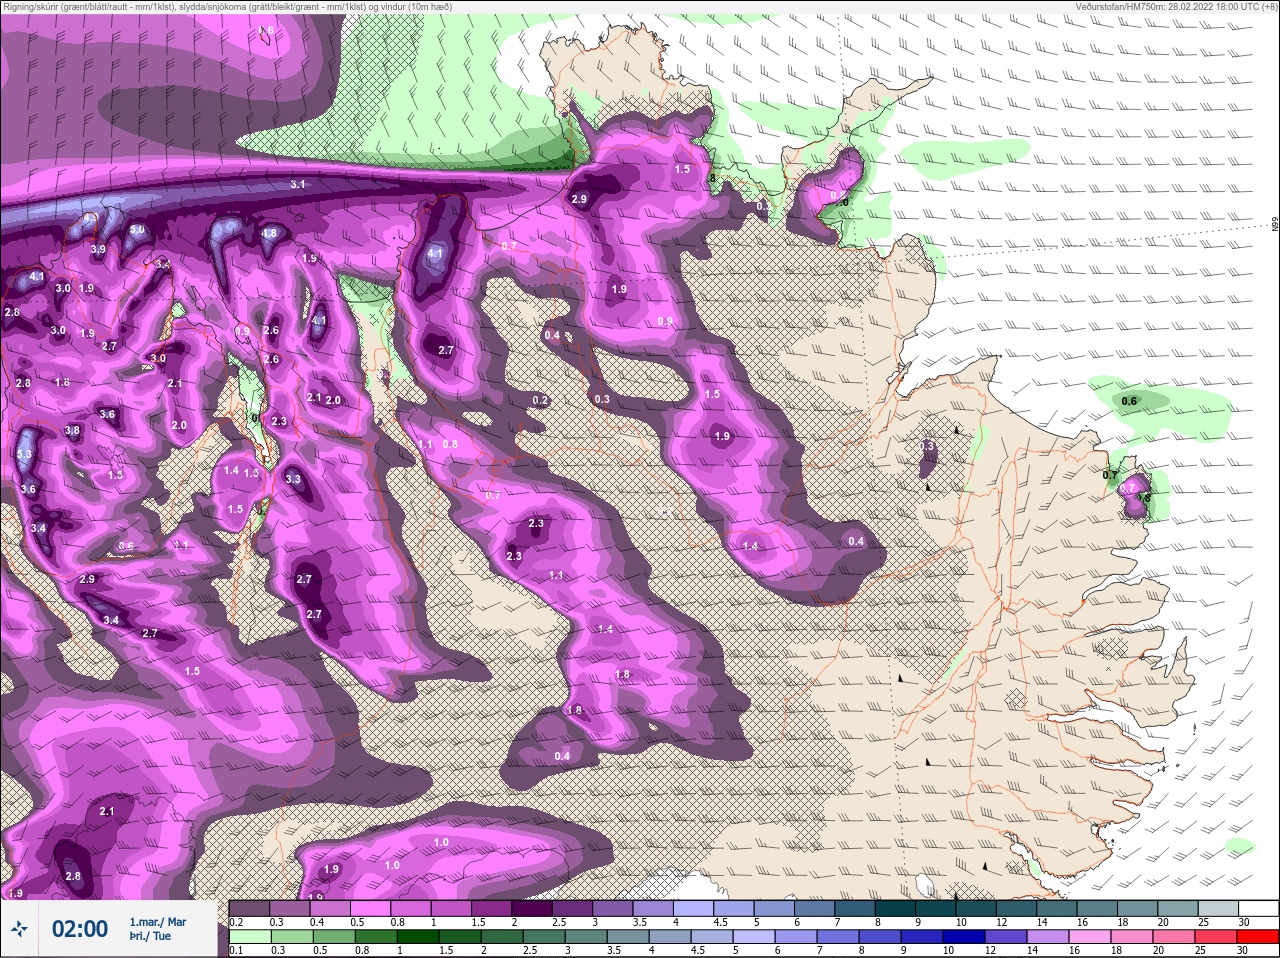Click the 66N latitude label

pyautogui.click(x=1275, y=226)
